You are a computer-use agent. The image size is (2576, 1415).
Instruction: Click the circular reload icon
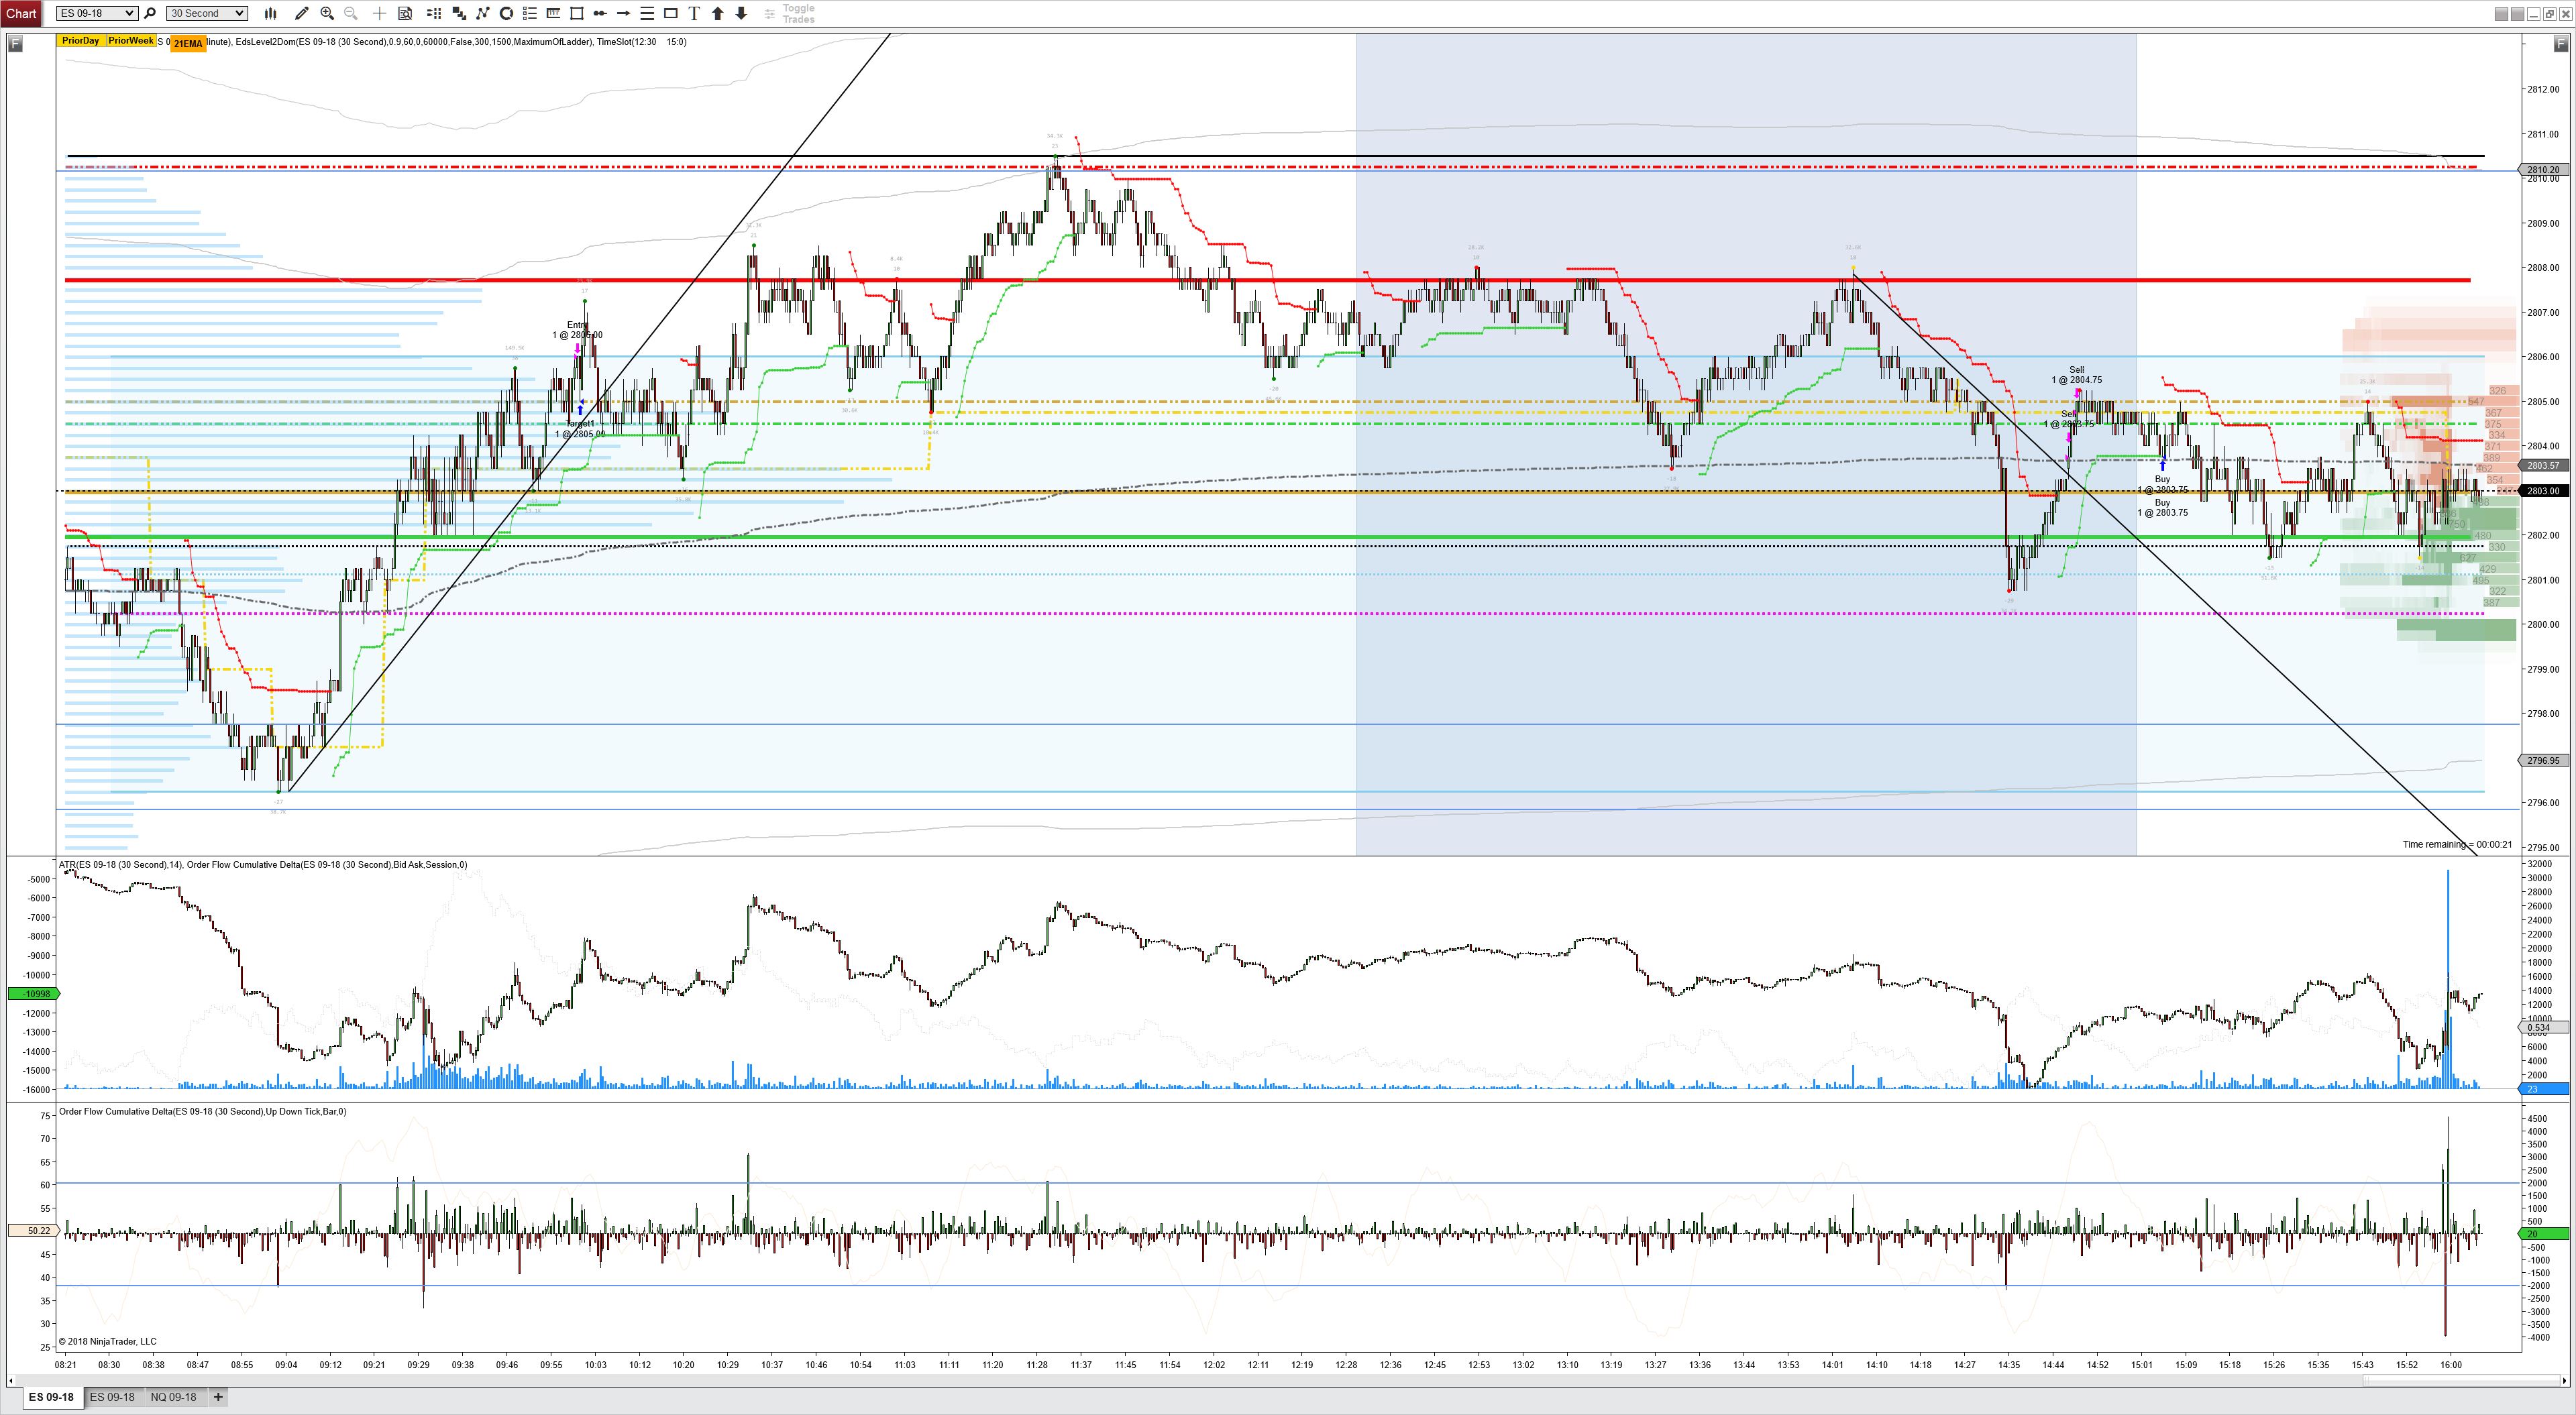(x=506, y=13)
